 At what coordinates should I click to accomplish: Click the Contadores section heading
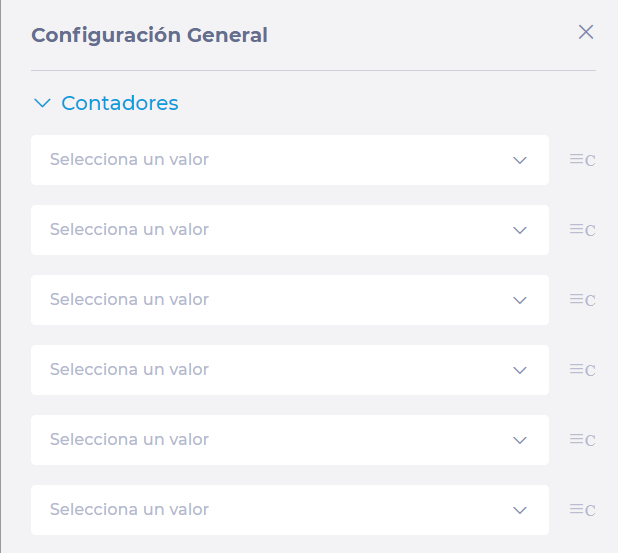coord(120,103)
